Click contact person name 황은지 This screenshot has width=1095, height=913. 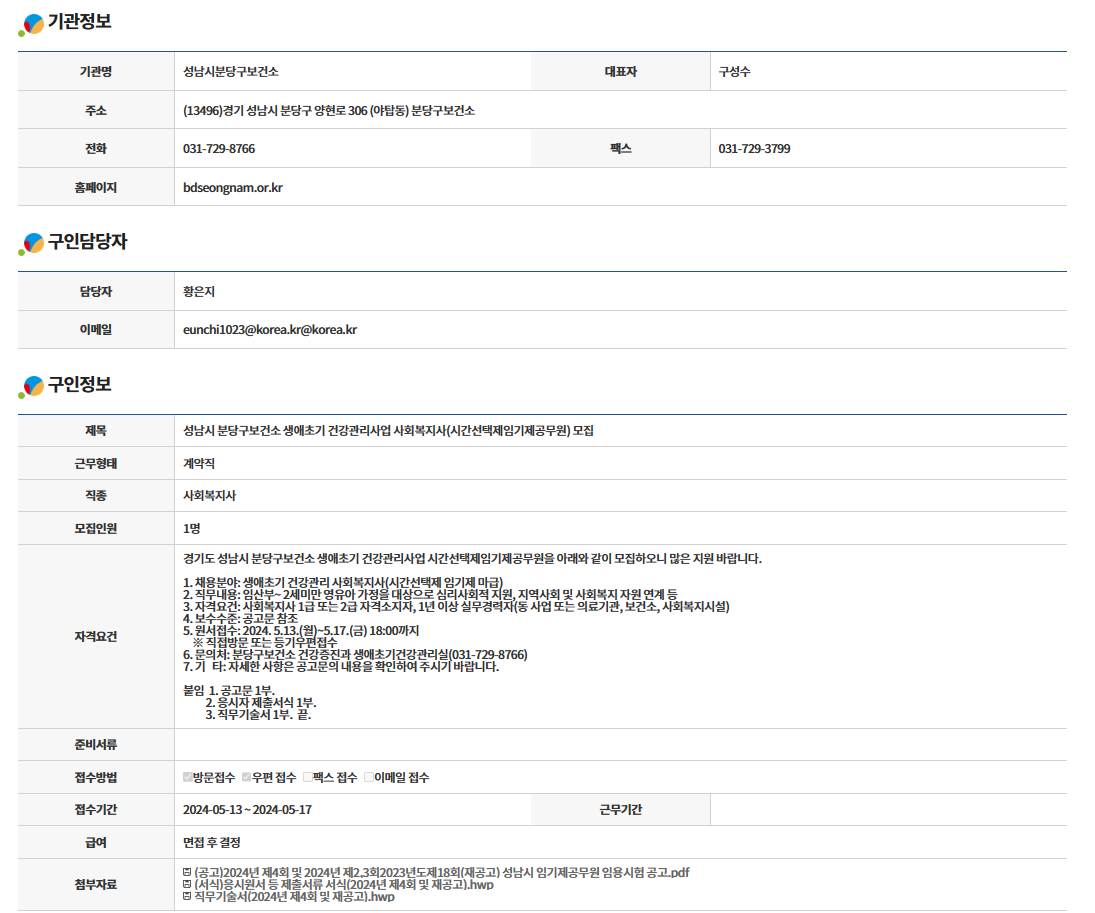click(x=199, y=291)
